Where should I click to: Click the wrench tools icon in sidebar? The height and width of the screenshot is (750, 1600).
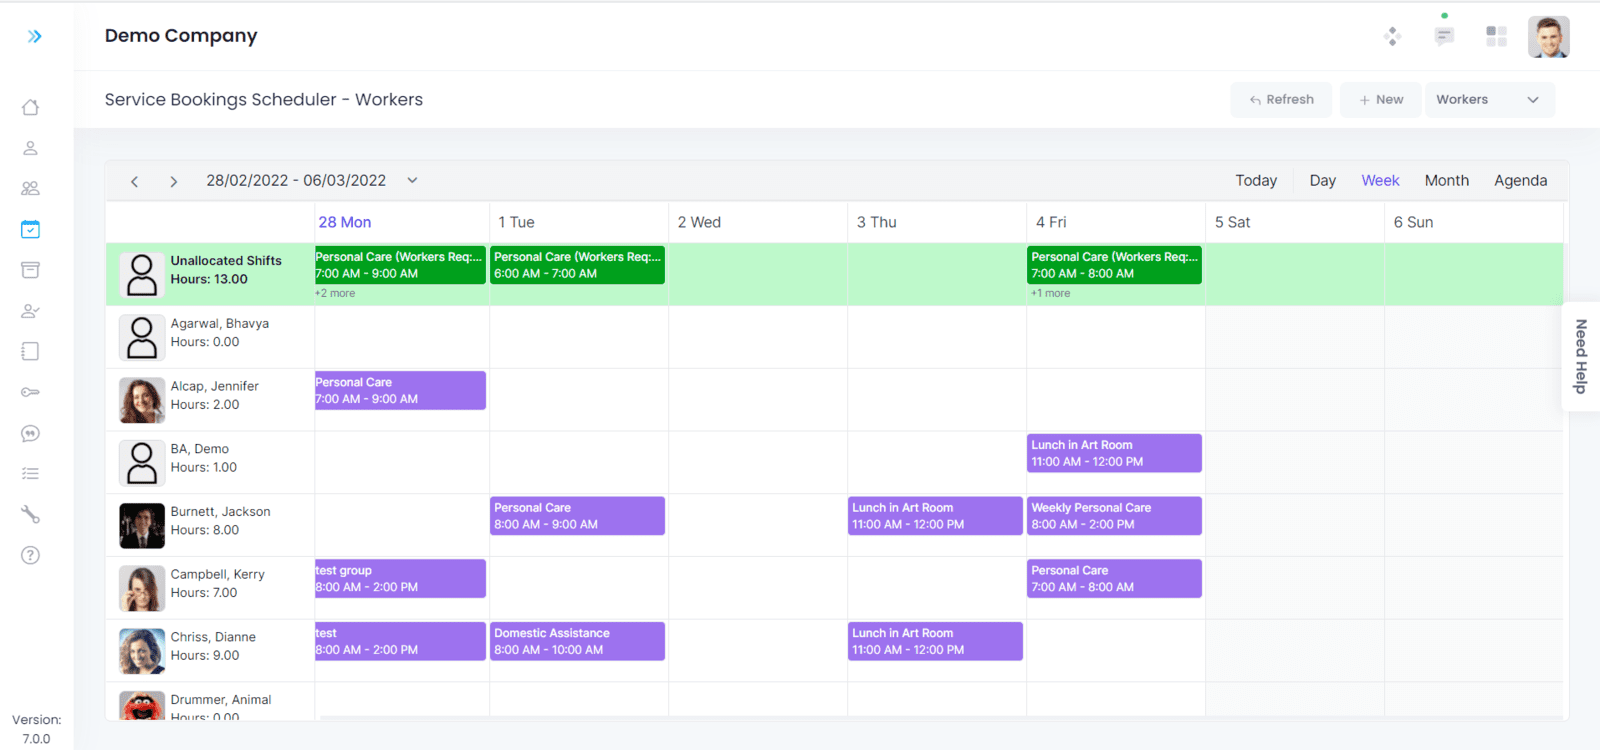pos(31,515)
